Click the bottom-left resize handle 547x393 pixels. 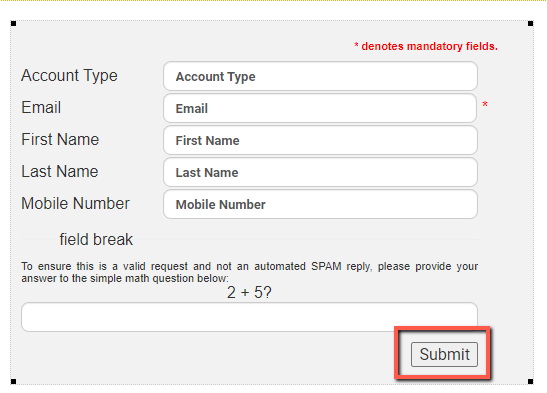(x=14, y=381)
